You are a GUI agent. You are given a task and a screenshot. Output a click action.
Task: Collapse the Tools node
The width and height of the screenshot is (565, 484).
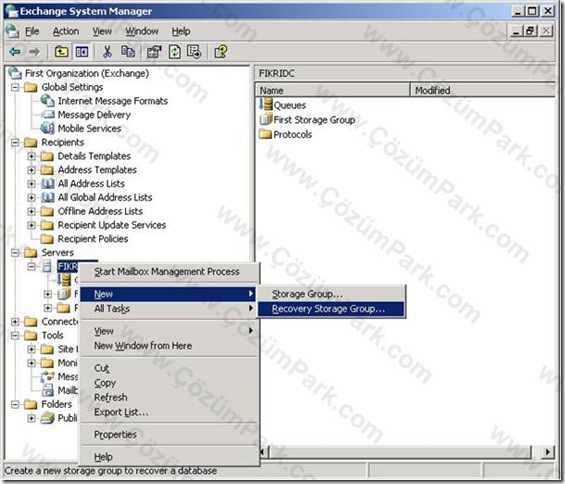tap(15, 336)
